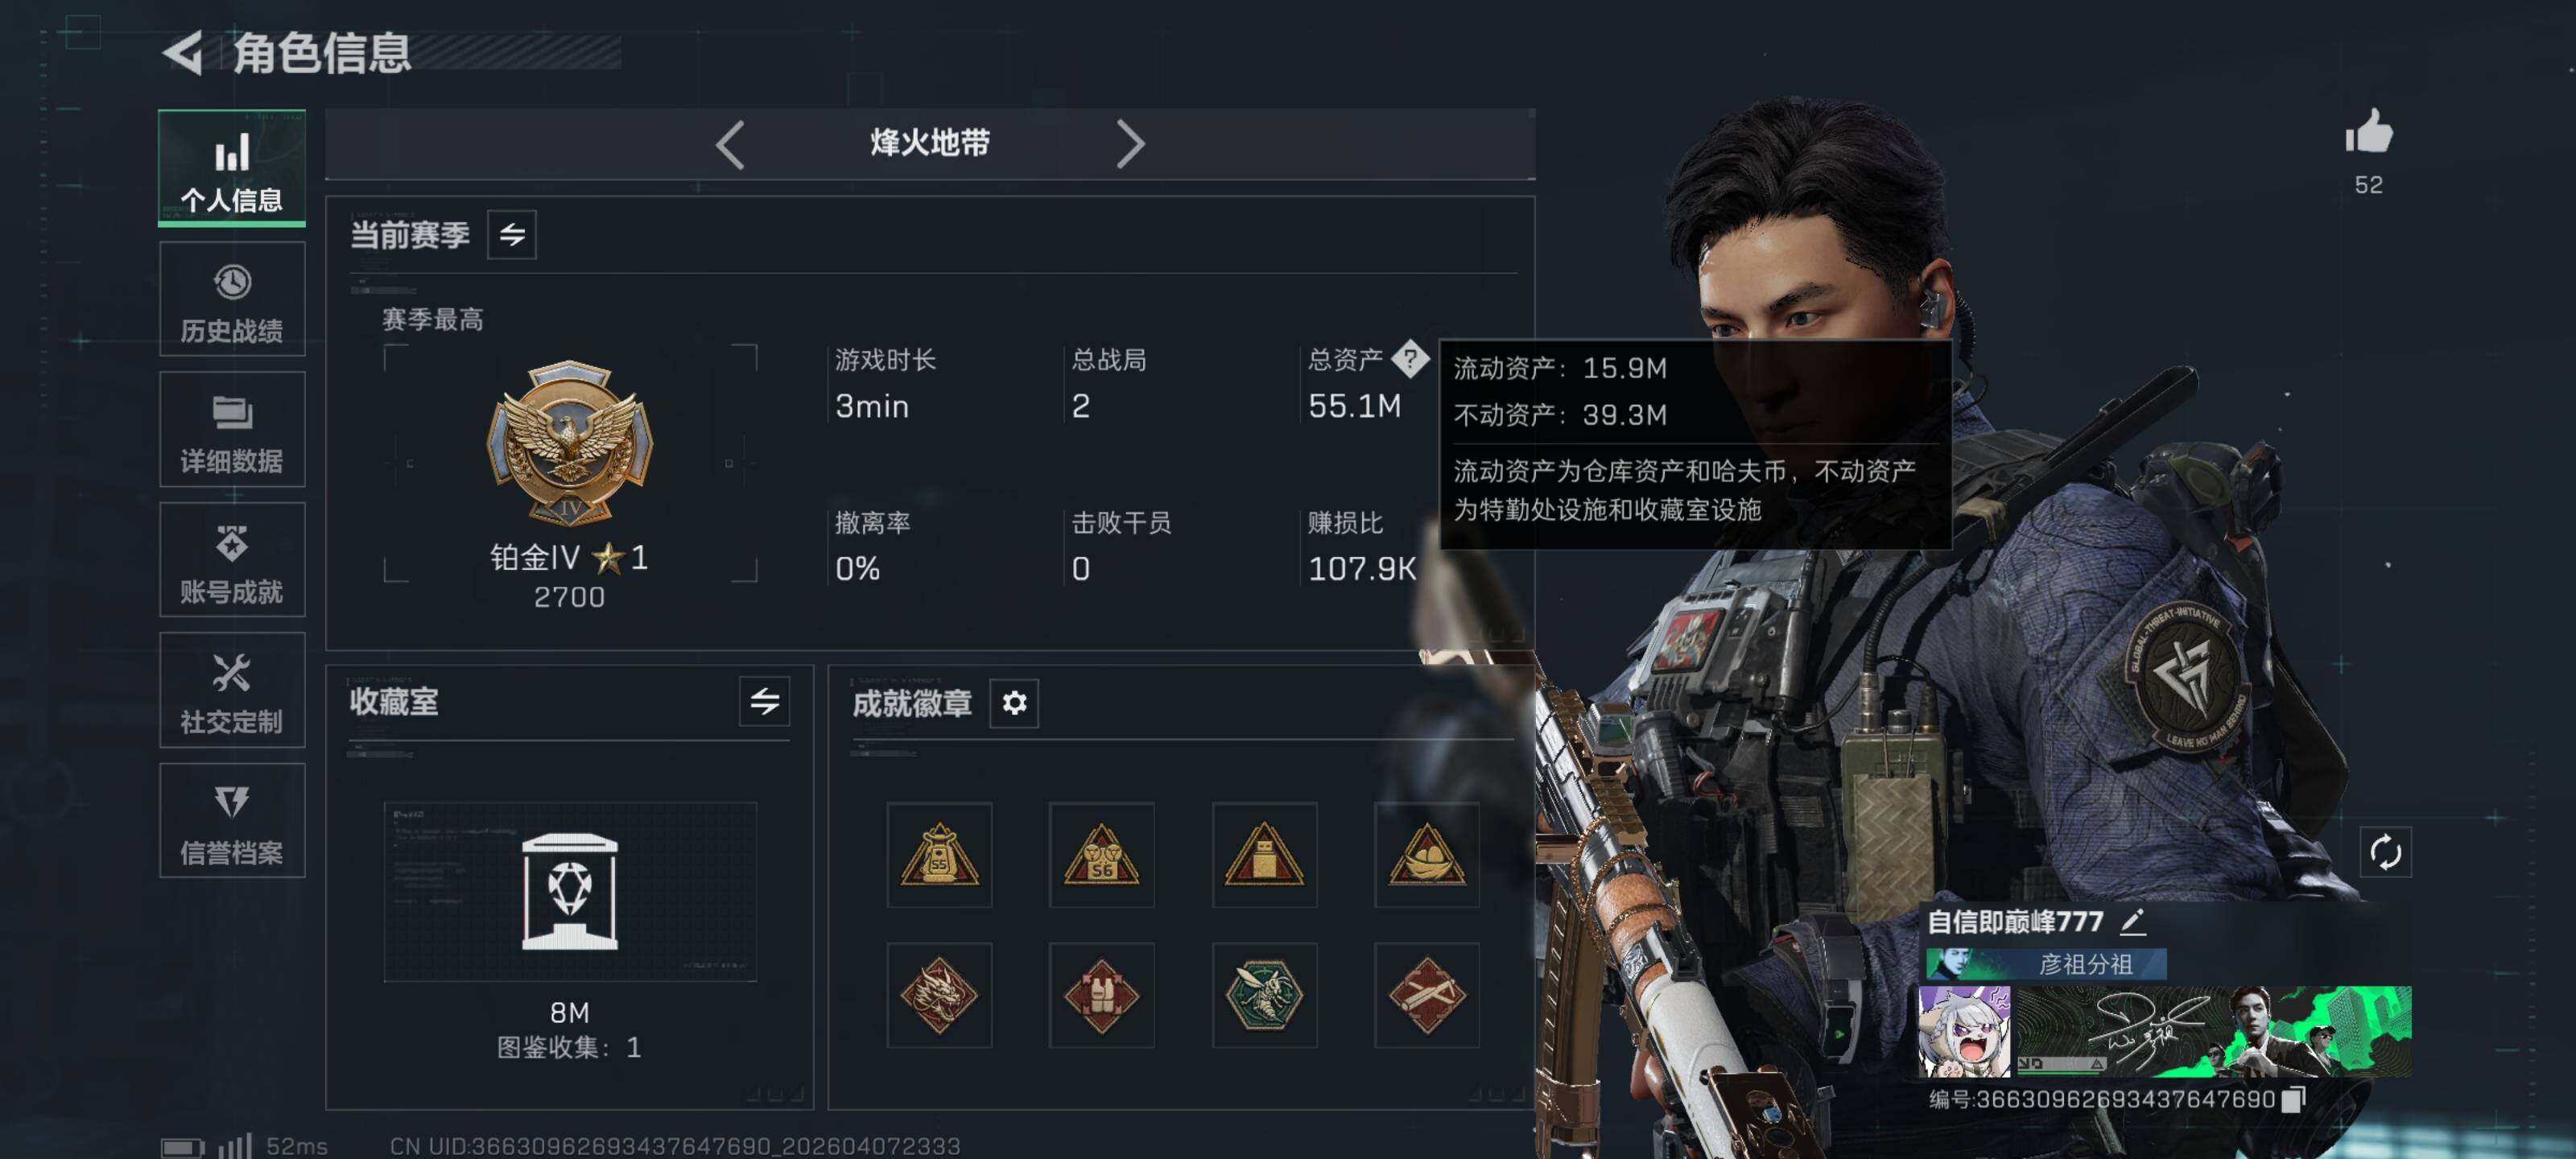Edit nickname 自信即巅峰777 with the pencil icon

[x=2132, y=921]
